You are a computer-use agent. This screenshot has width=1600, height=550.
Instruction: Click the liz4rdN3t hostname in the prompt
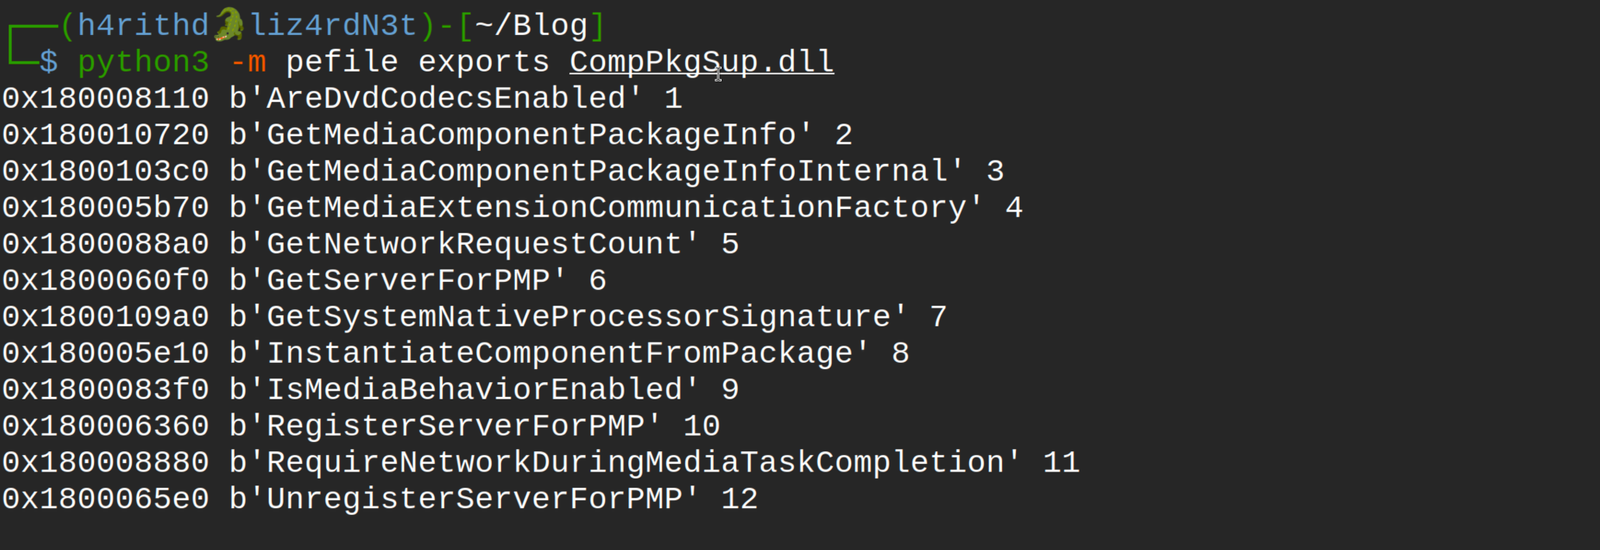coord(333,25)
